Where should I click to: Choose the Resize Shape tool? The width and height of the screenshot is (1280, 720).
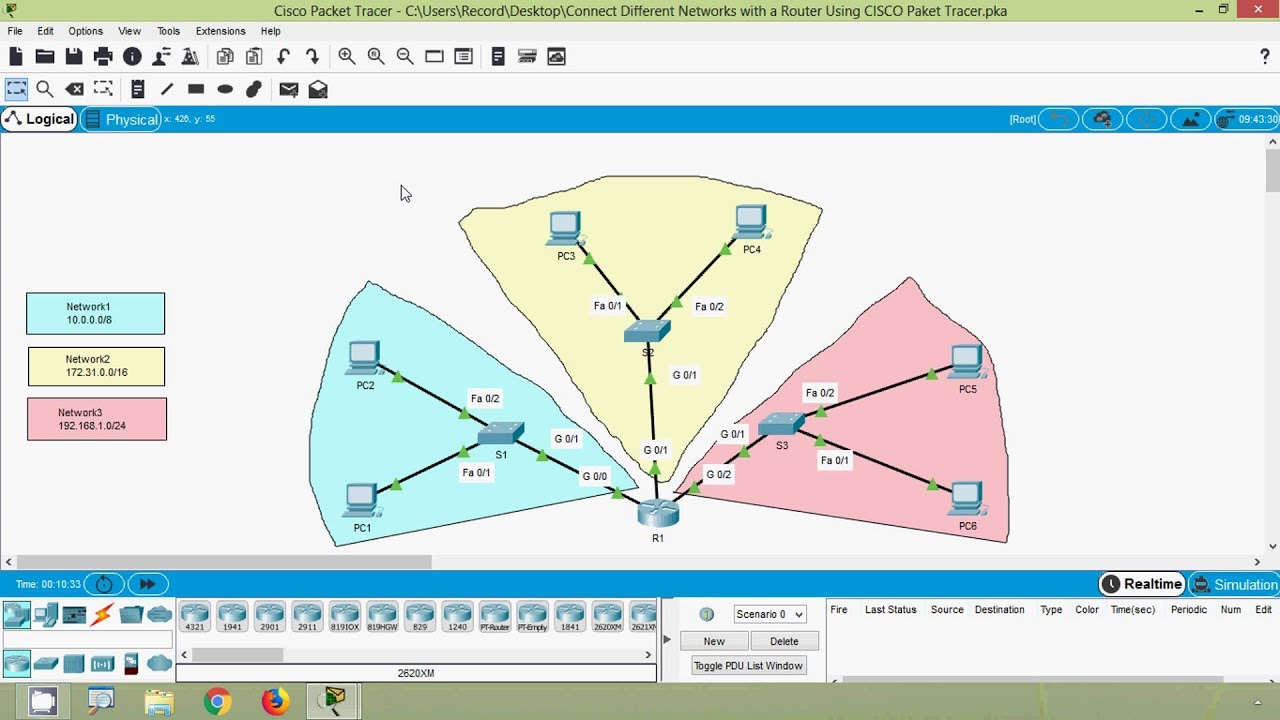click(x=103, y=89)
